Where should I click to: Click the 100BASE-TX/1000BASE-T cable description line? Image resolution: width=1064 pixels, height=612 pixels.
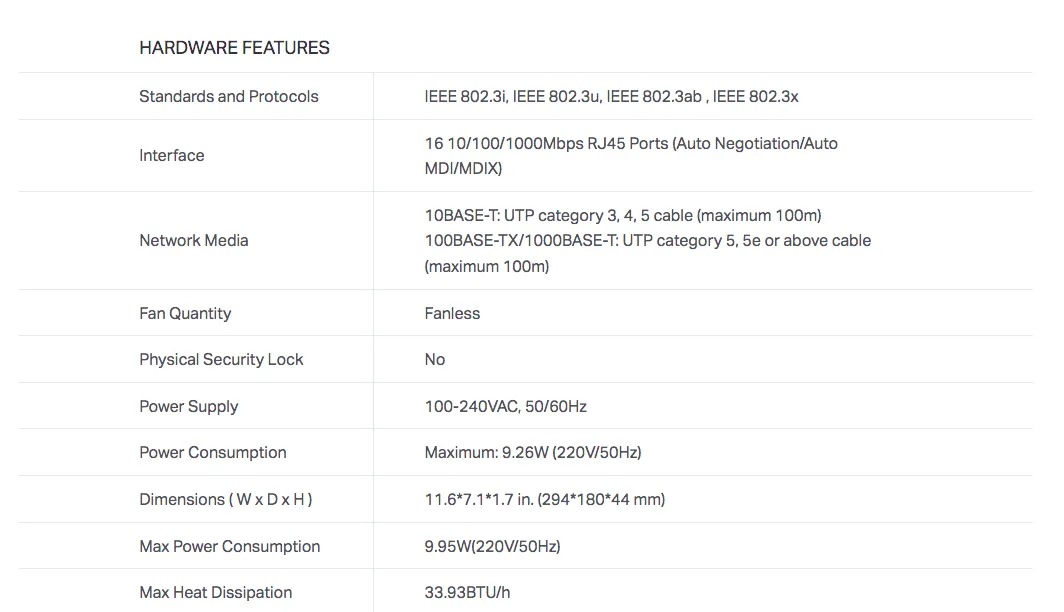click(x=647, y=241)
